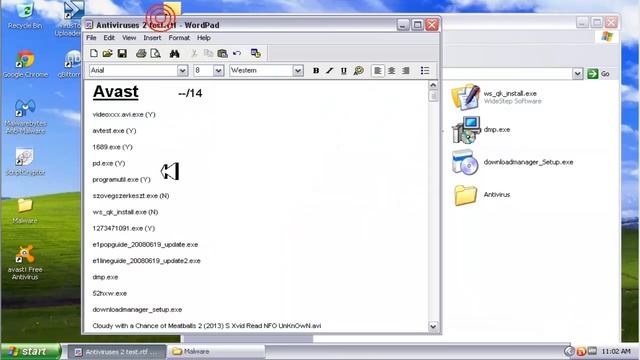Click scroll up arrow in WordPad

tap(433, 85)
